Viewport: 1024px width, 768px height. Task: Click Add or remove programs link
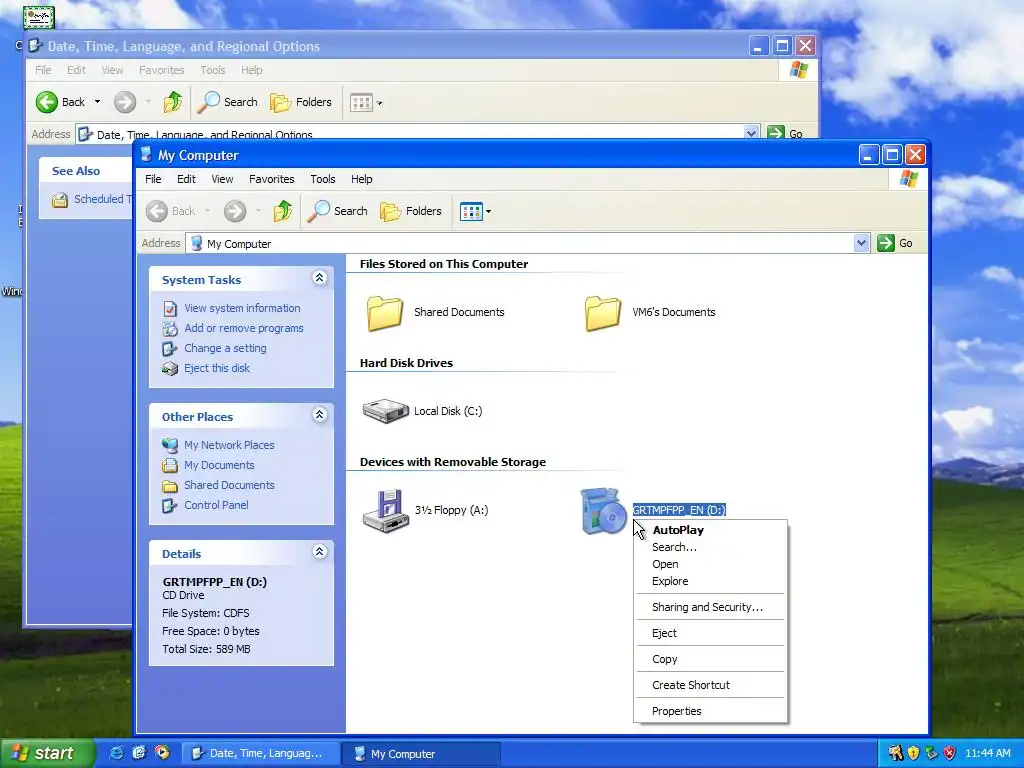pyautogui.click(x=244, y=328)
